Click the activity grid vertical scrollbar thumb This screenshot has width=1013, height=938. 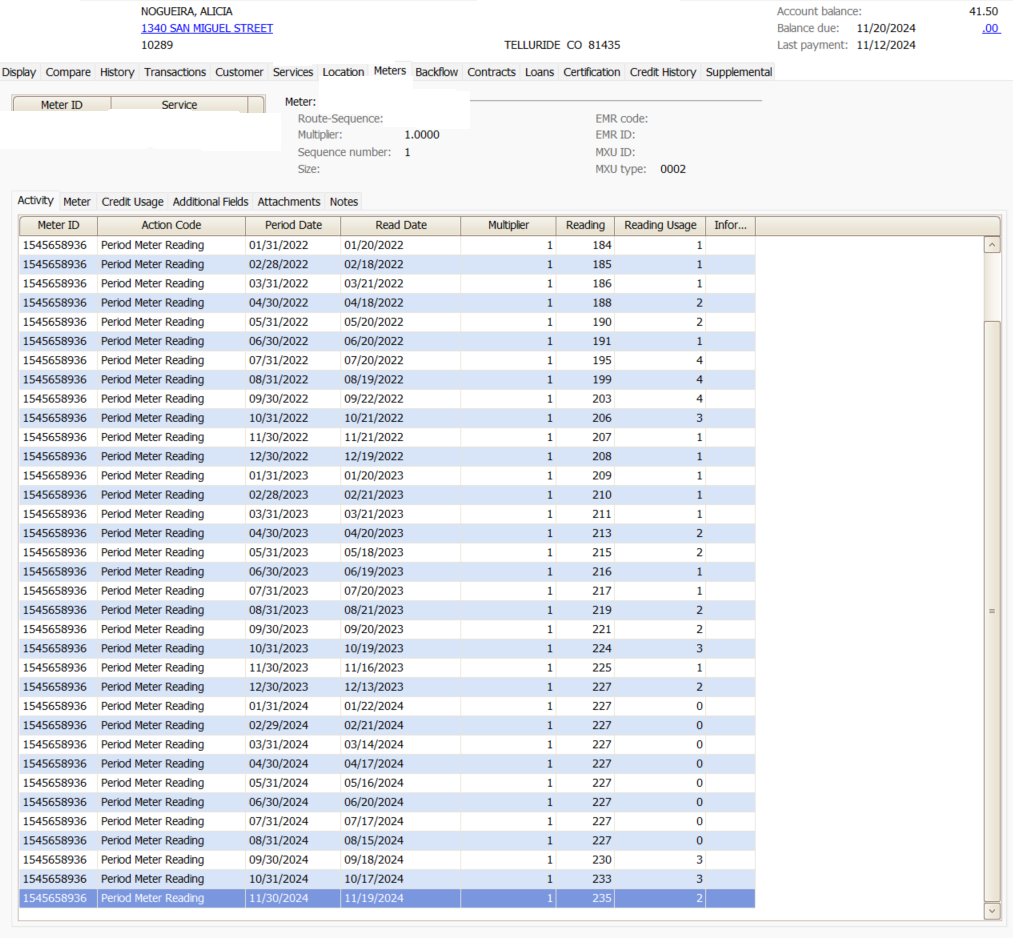tap(992, 610)
